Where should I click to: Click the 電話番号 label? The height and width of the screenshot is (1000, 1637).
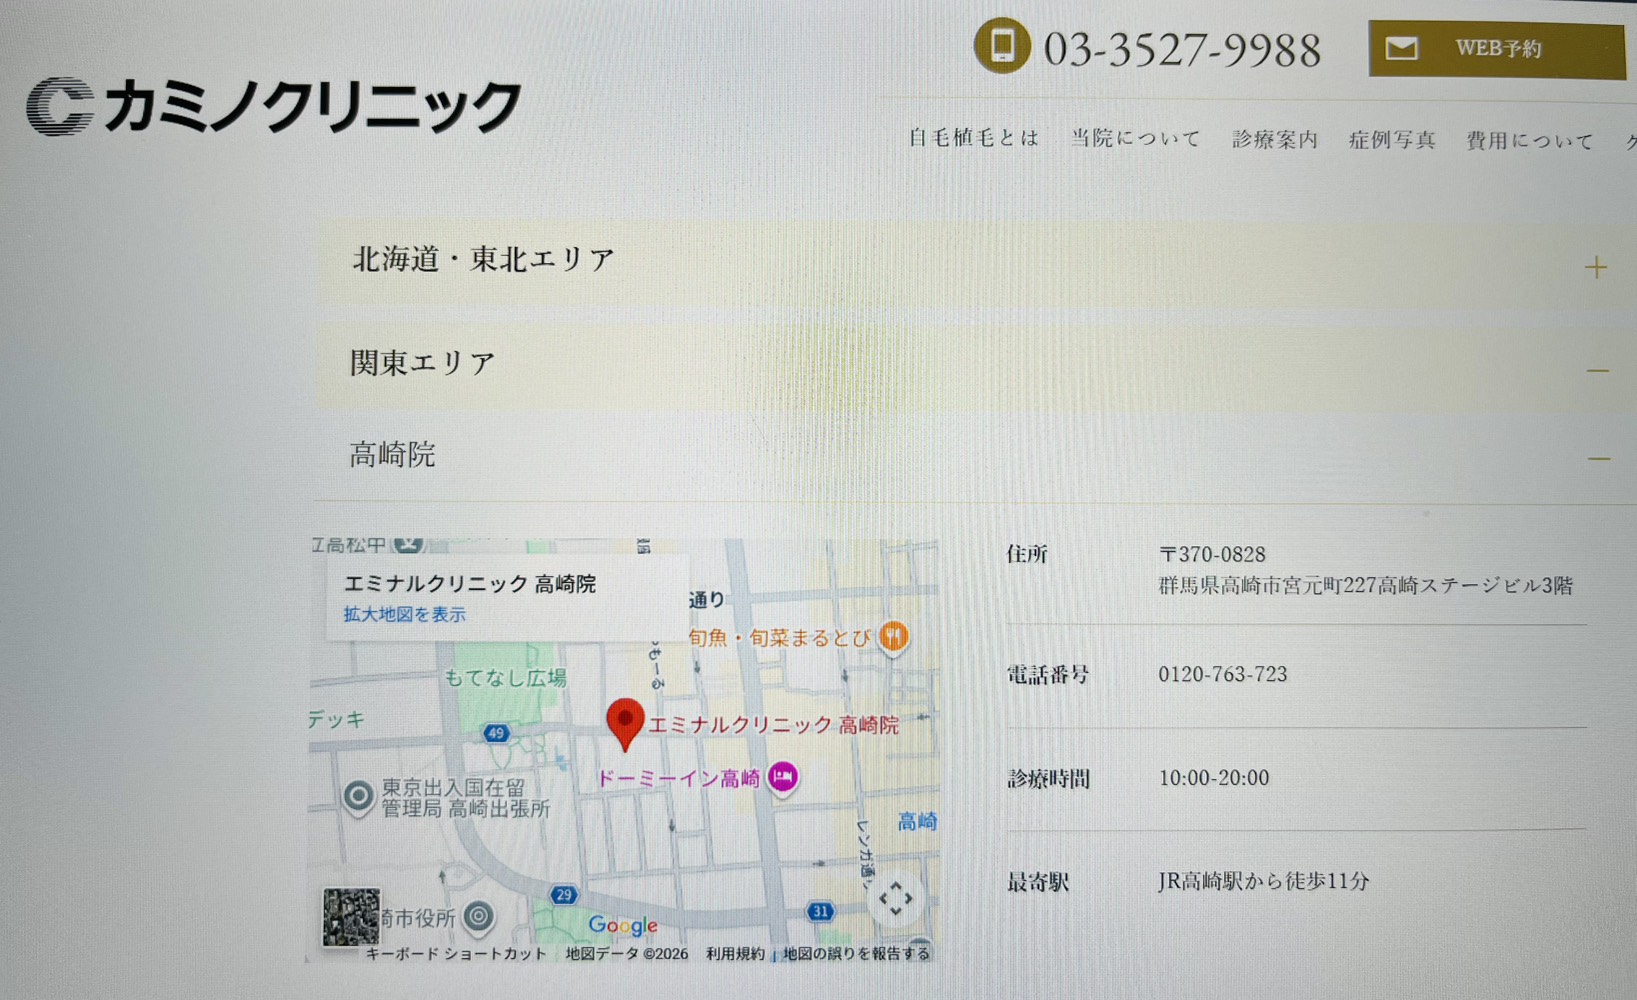(x=1048, y=675)
